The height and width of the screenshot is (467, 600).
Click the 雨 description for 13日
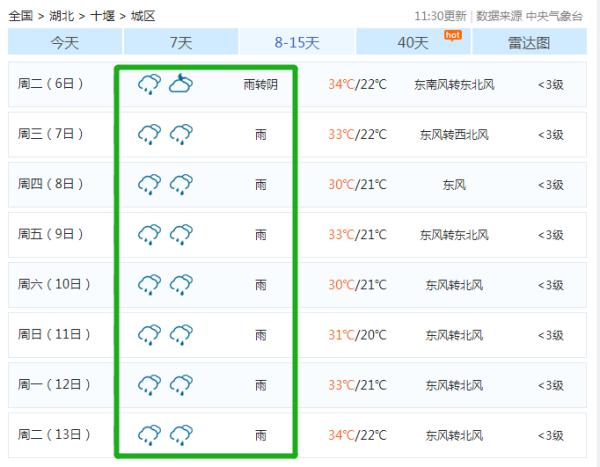pos(261,435)
